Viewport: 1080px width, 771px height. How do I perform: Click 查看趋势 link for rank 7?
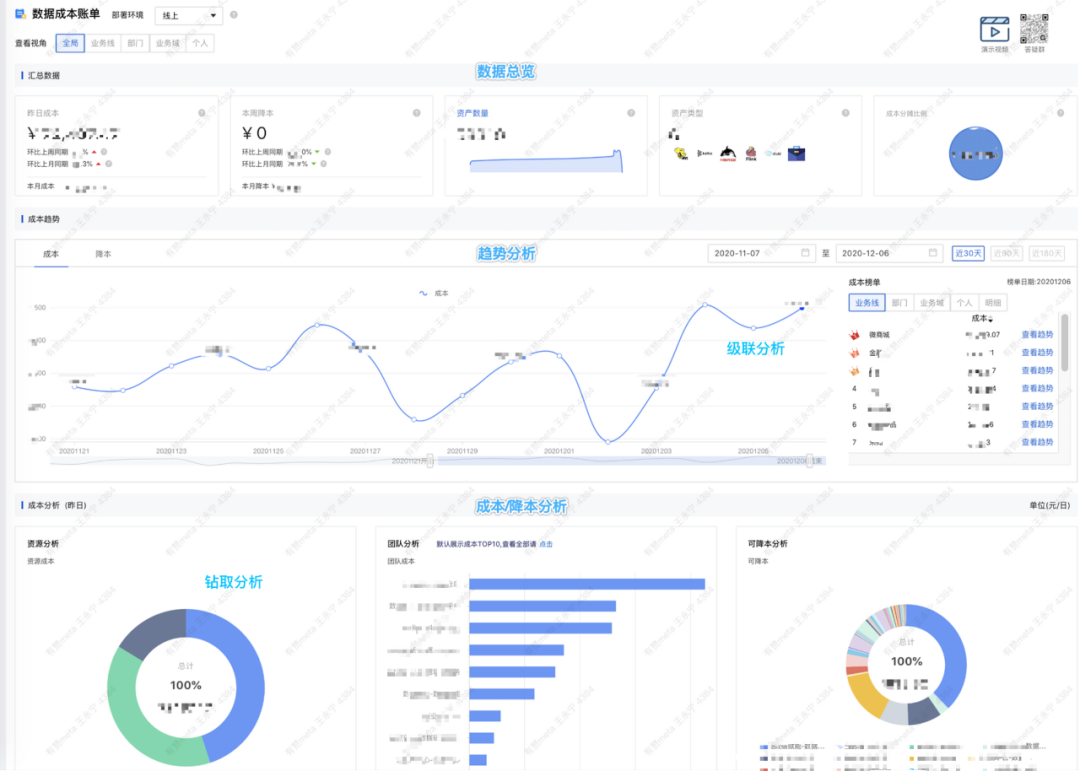1037,442
